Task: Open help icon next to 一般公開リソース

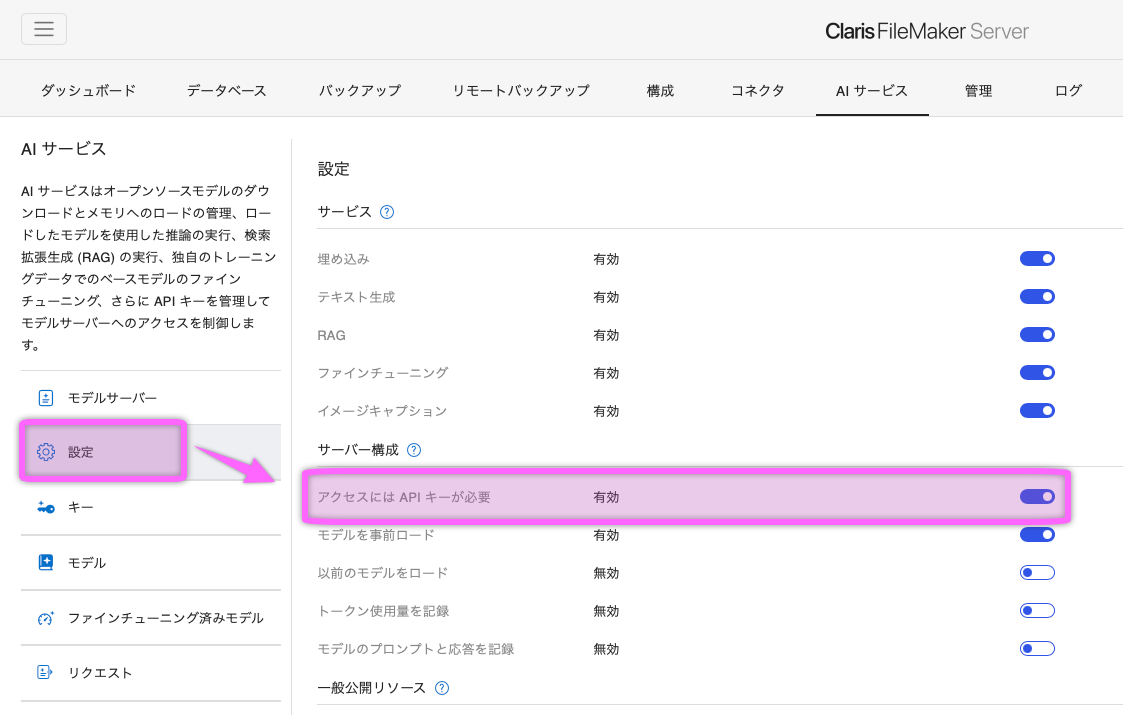Action: 442,688
